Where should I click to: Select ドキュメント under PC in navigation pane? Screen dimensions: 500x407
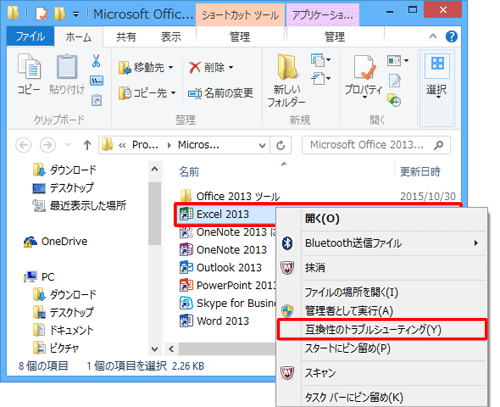click(63, 330)
